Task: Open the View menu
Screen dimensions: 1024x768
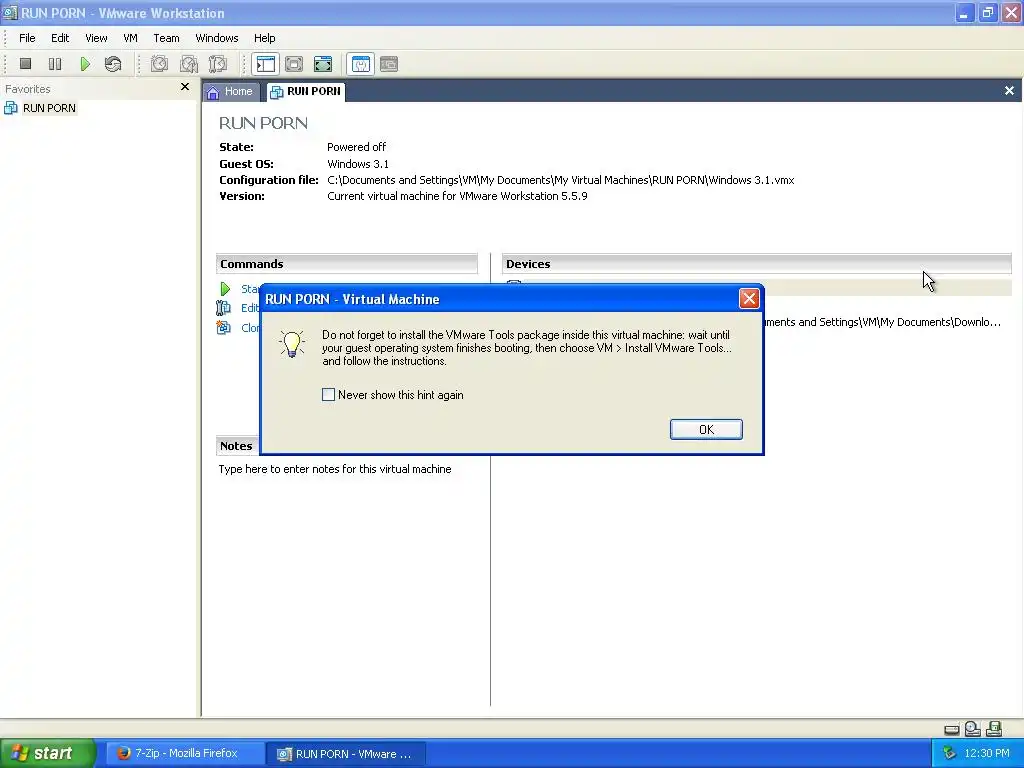Action: 96,38
